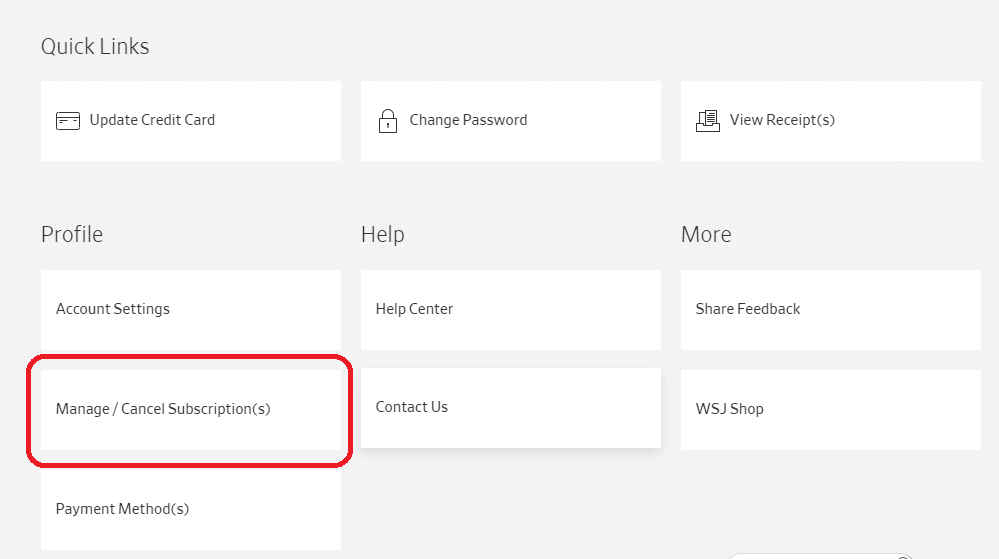Open the Share Feedback option
999x559 pixels.
pos(748,309)
